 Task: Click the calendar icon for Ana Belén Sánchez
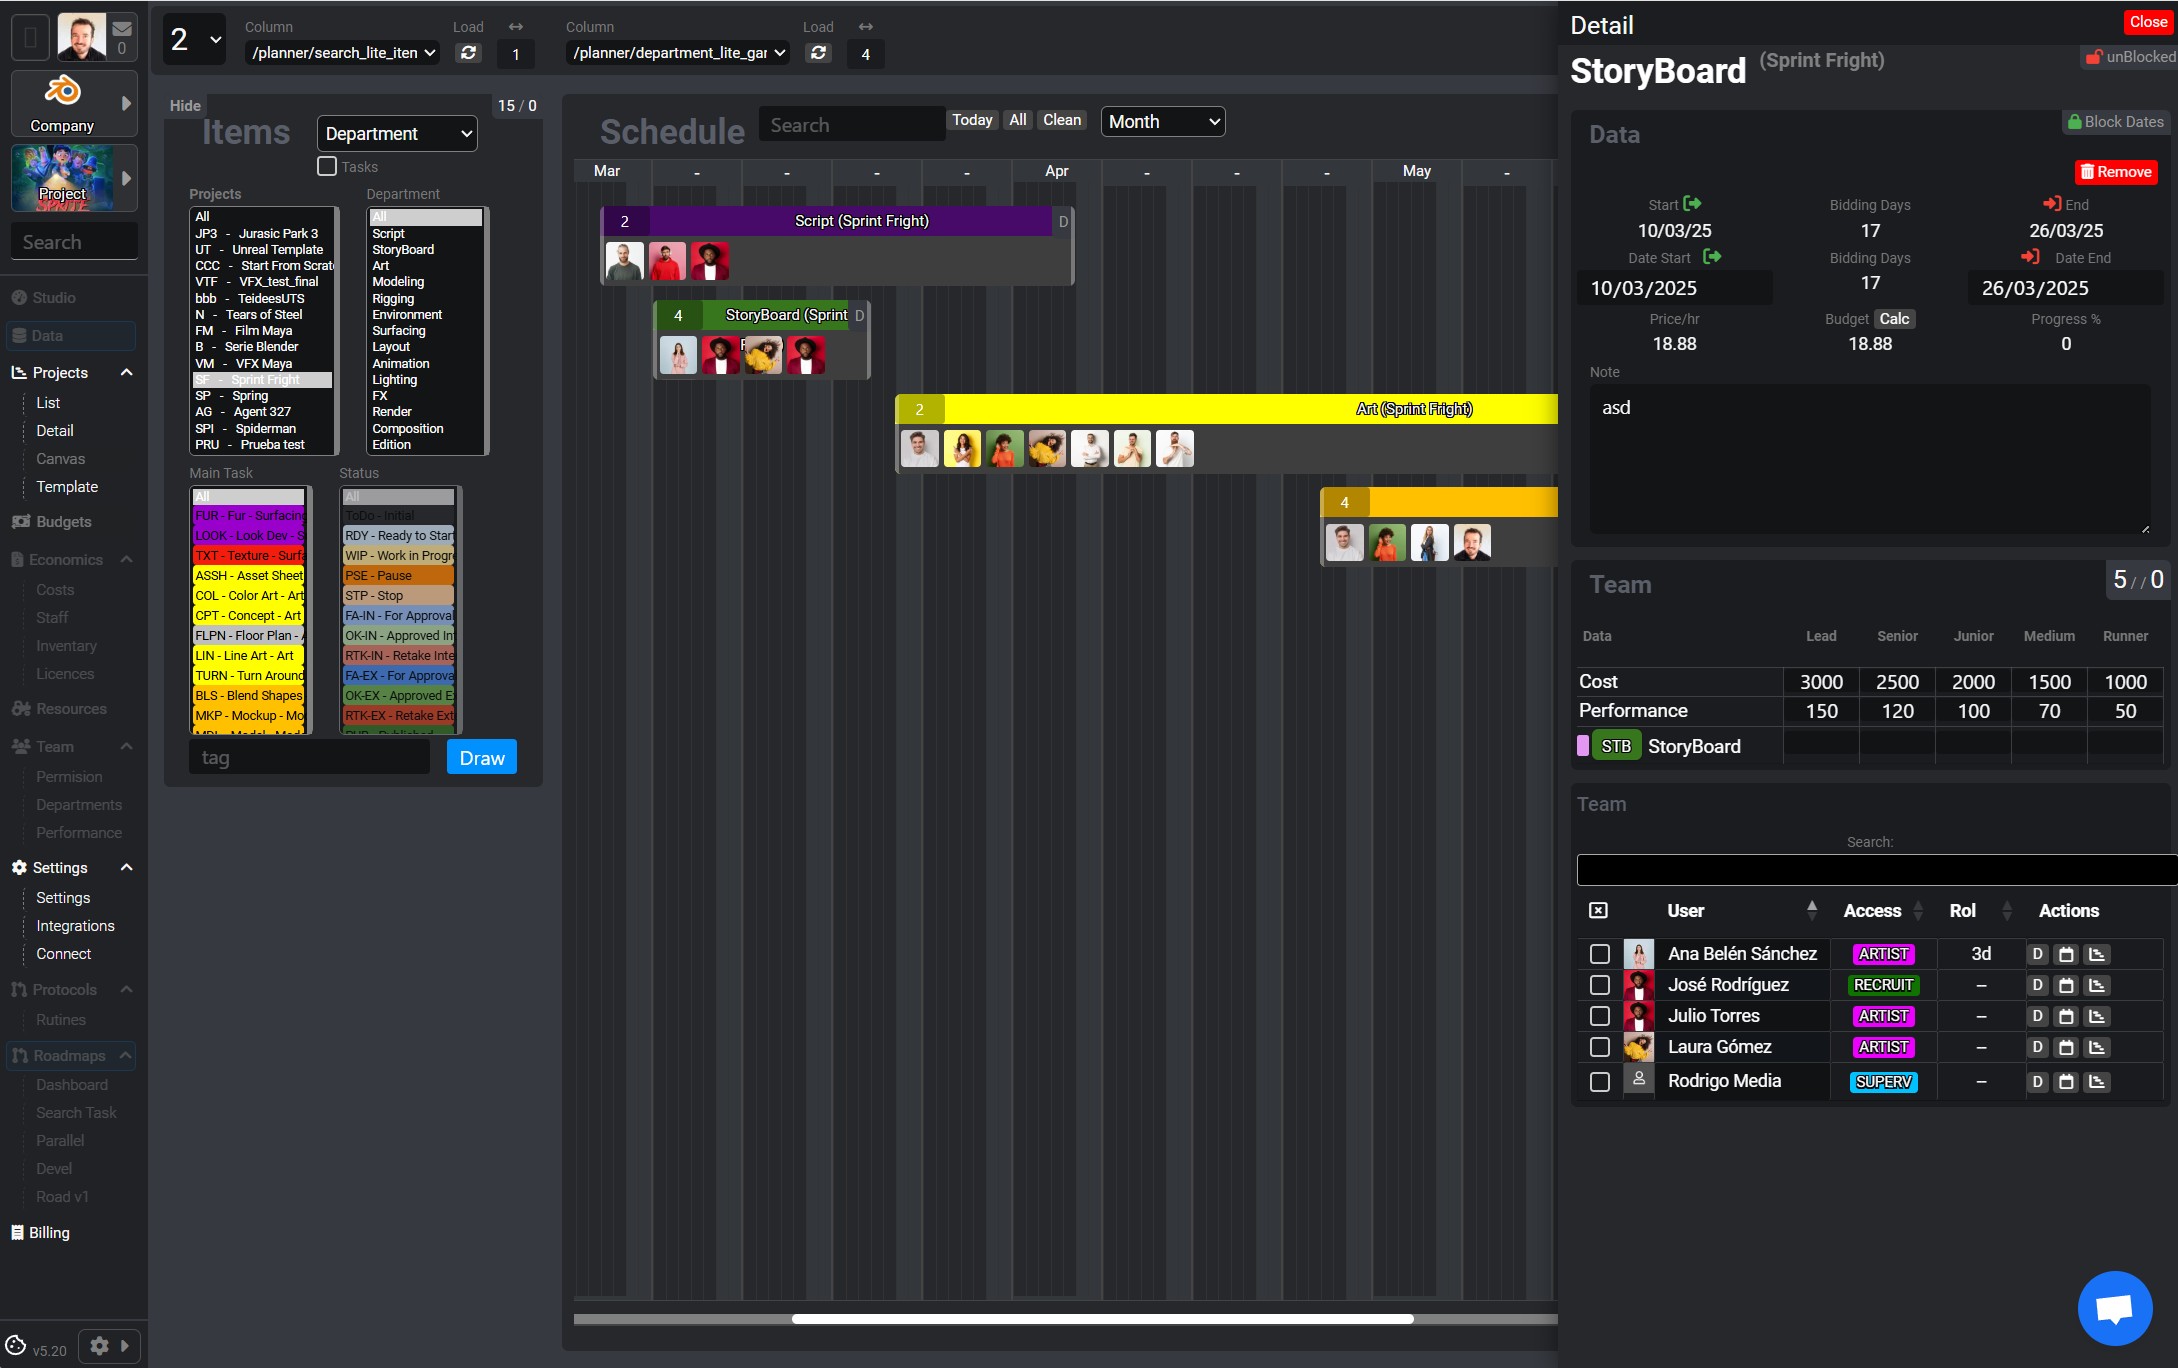[x=2066, y=954]
